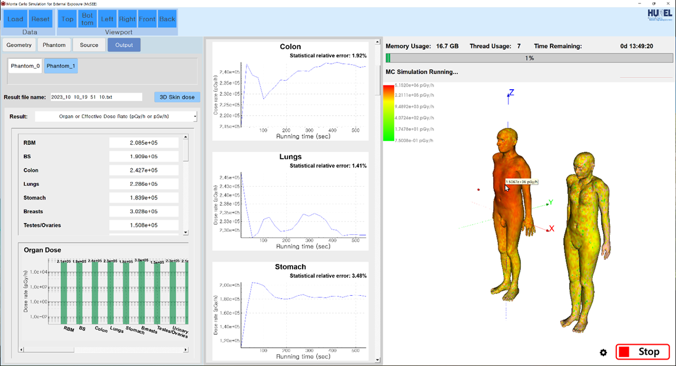Switch viewport to Bottom view

[x=87, y=19]
